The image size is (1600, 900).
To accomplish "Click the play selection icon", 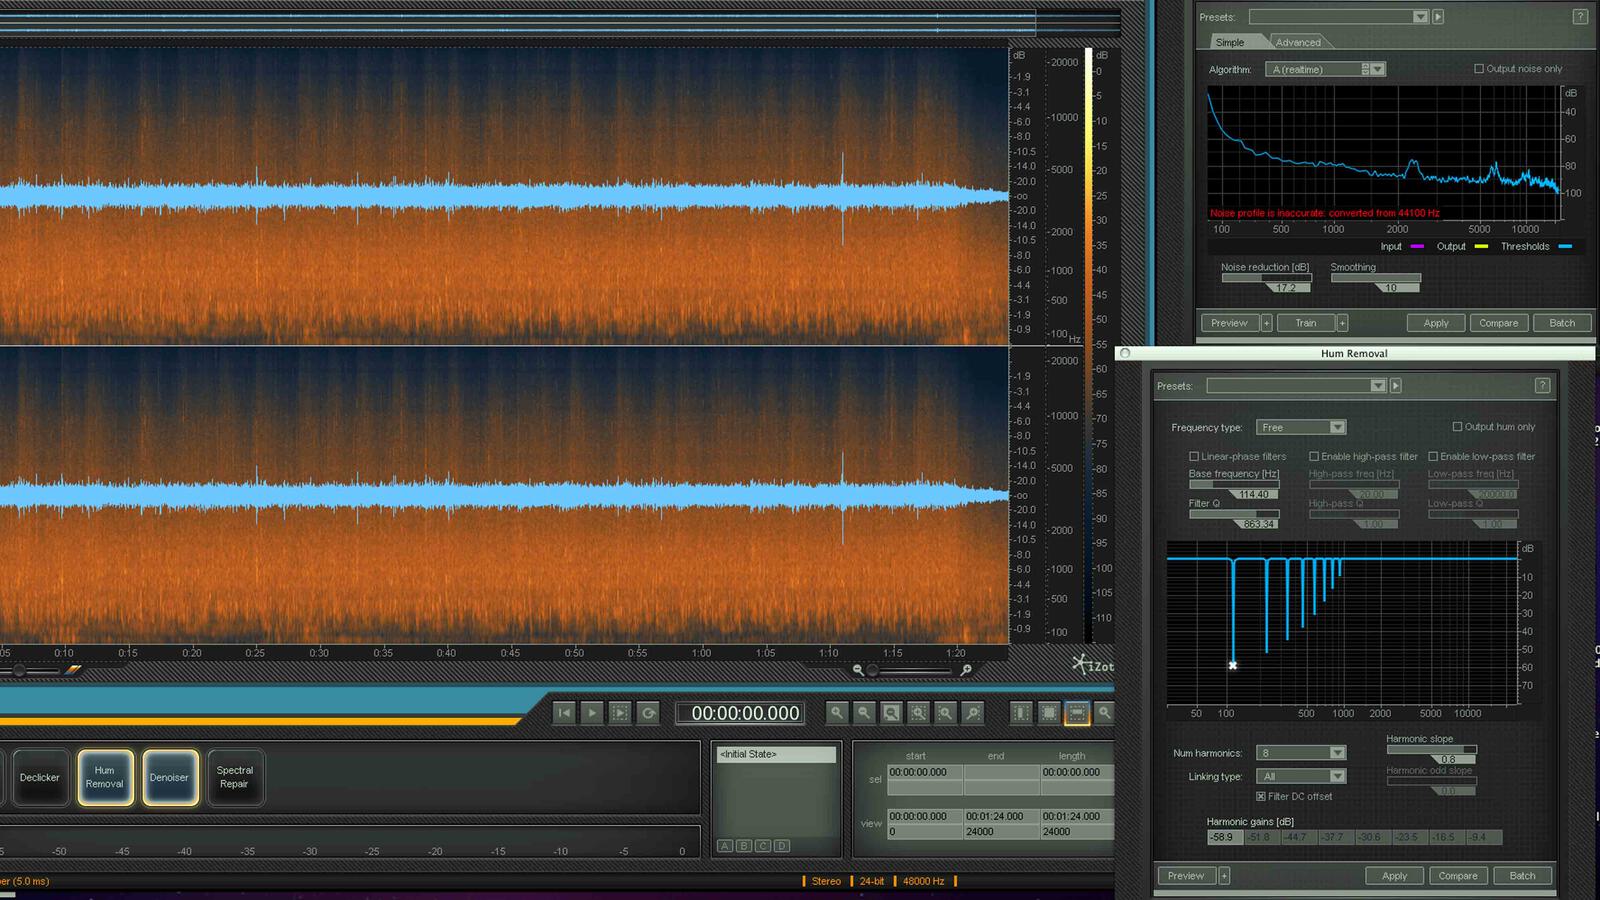I will 620,713.
